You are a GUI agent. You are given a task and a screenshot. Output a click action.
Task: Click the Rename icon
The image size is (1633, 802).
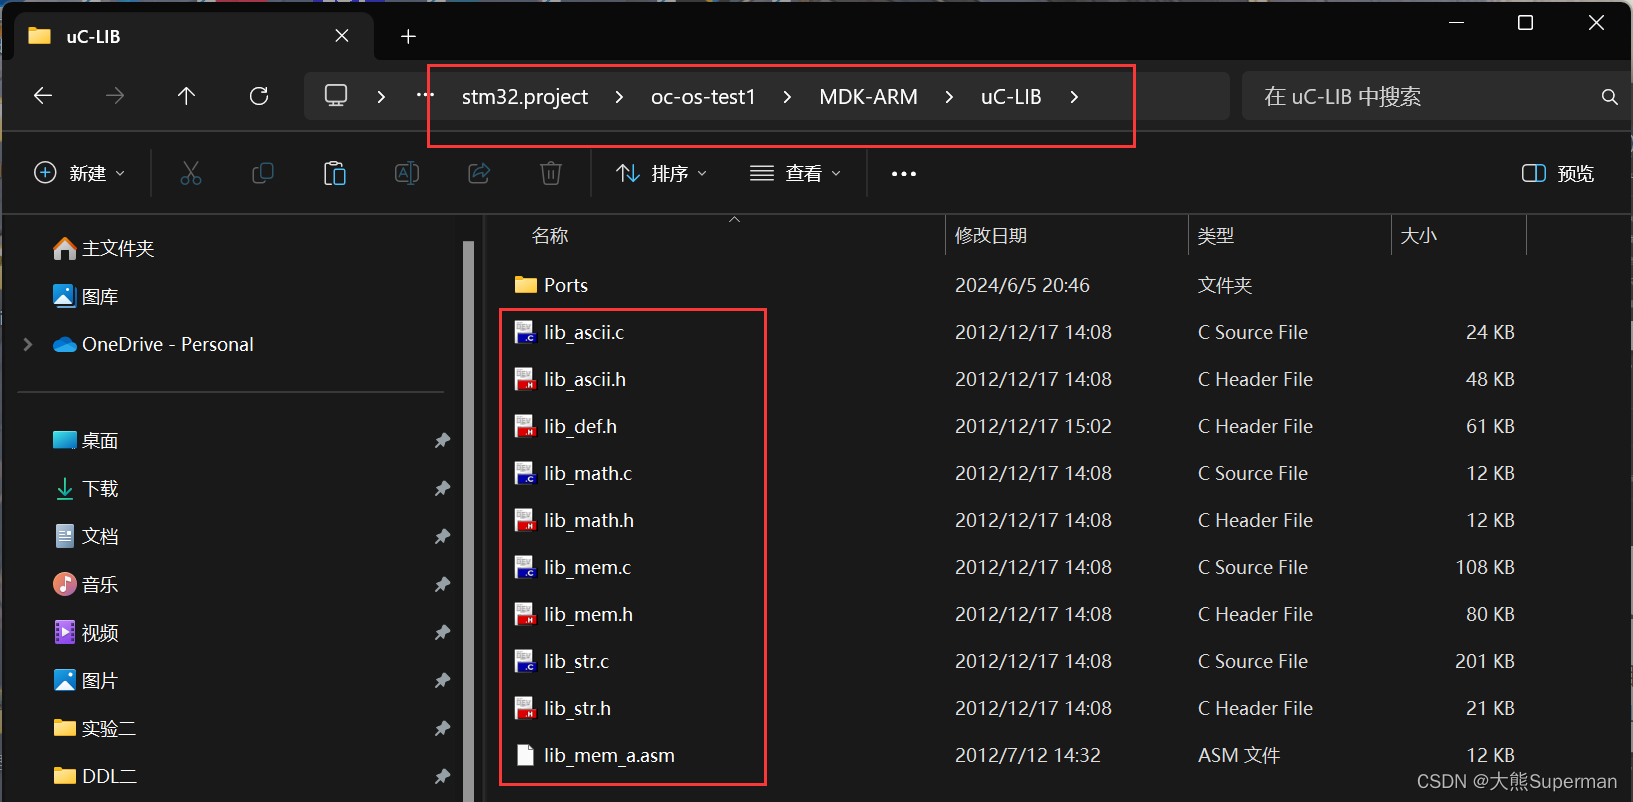407,174
